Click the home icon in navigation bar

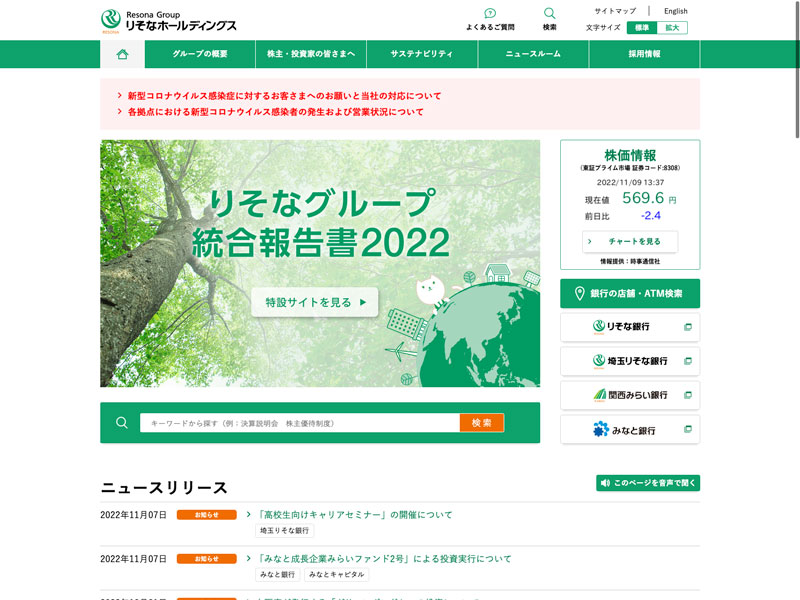point(122,54)
